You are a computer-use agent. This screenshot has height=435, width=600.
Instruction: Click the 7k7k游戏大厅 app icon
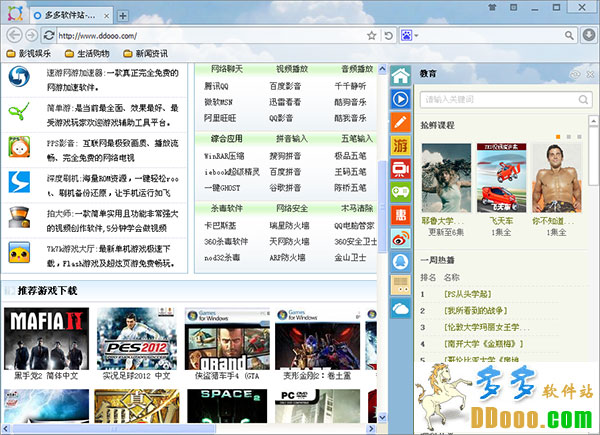pos(19,253)
